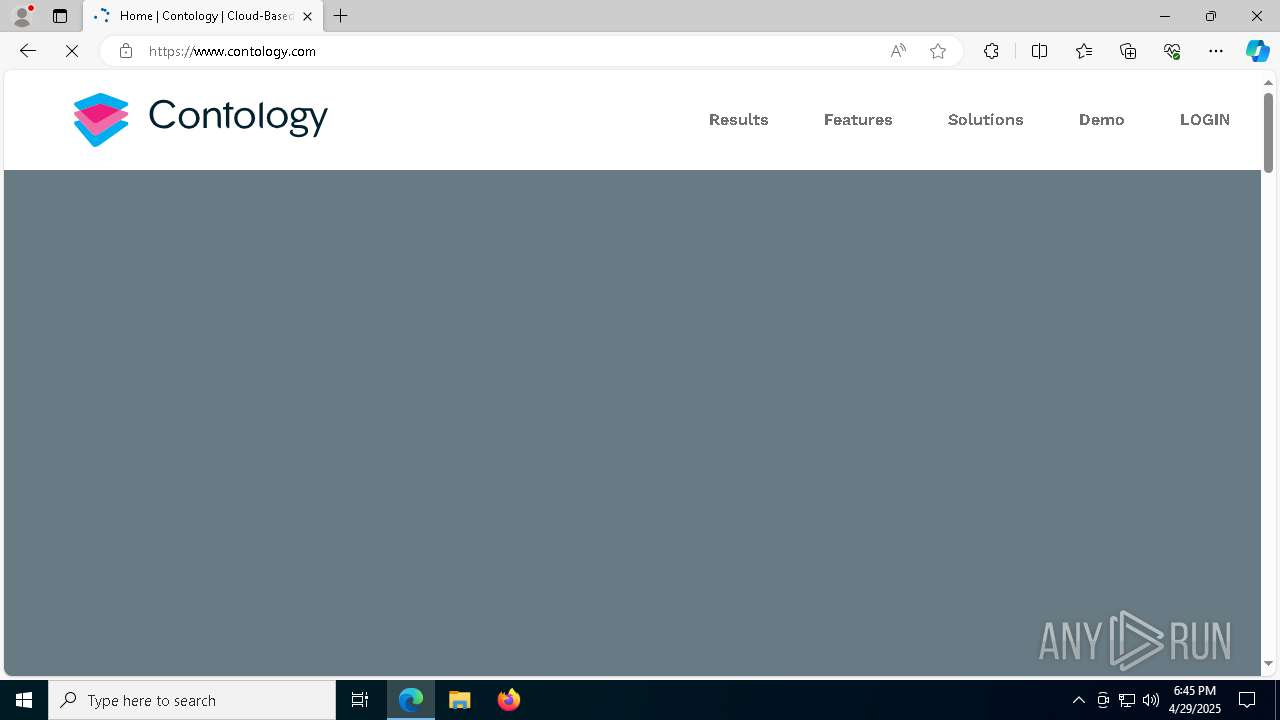Open the Edge profile icon

click(21, 16)
